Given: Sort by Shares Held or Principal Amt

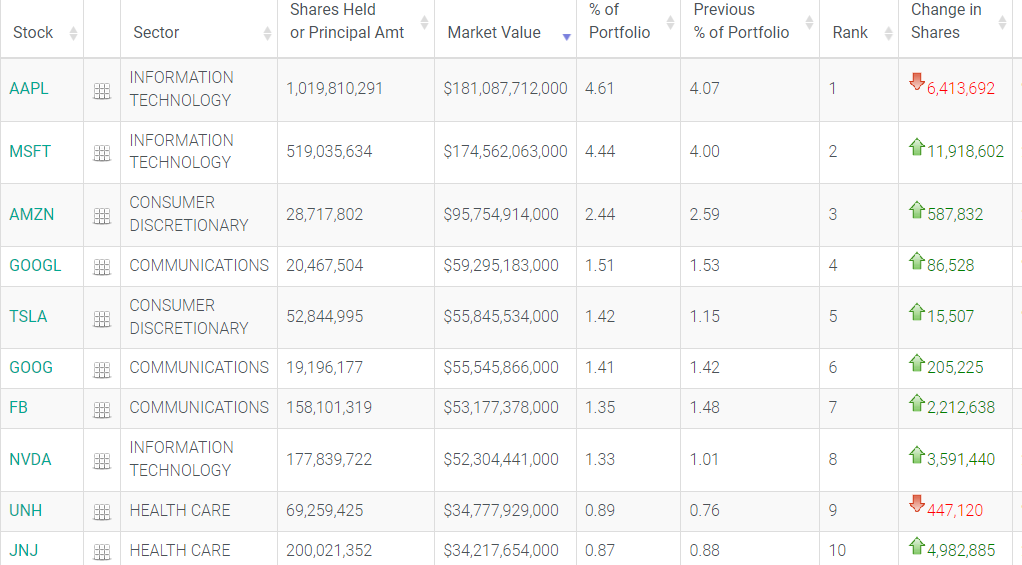Looking at the screenshot, I should click(347, 22).
